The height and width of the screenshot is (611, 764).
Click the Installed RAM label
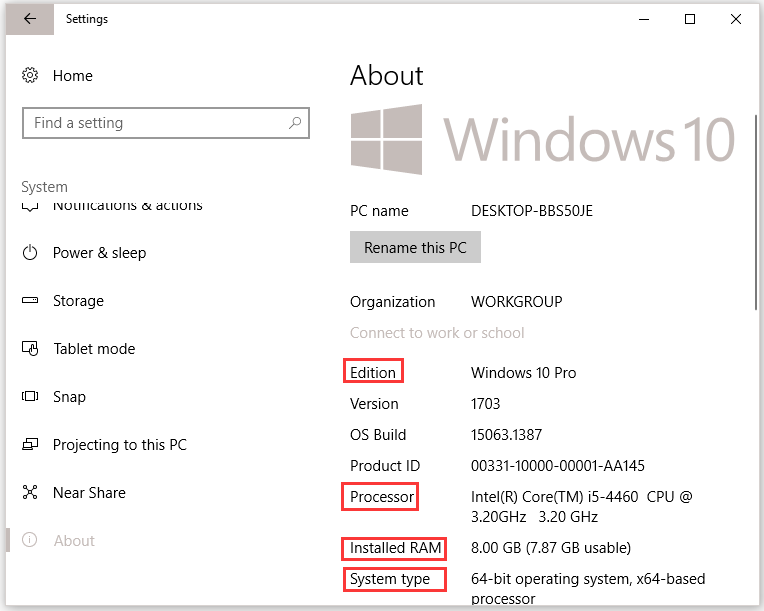click(x=395, y=548)
